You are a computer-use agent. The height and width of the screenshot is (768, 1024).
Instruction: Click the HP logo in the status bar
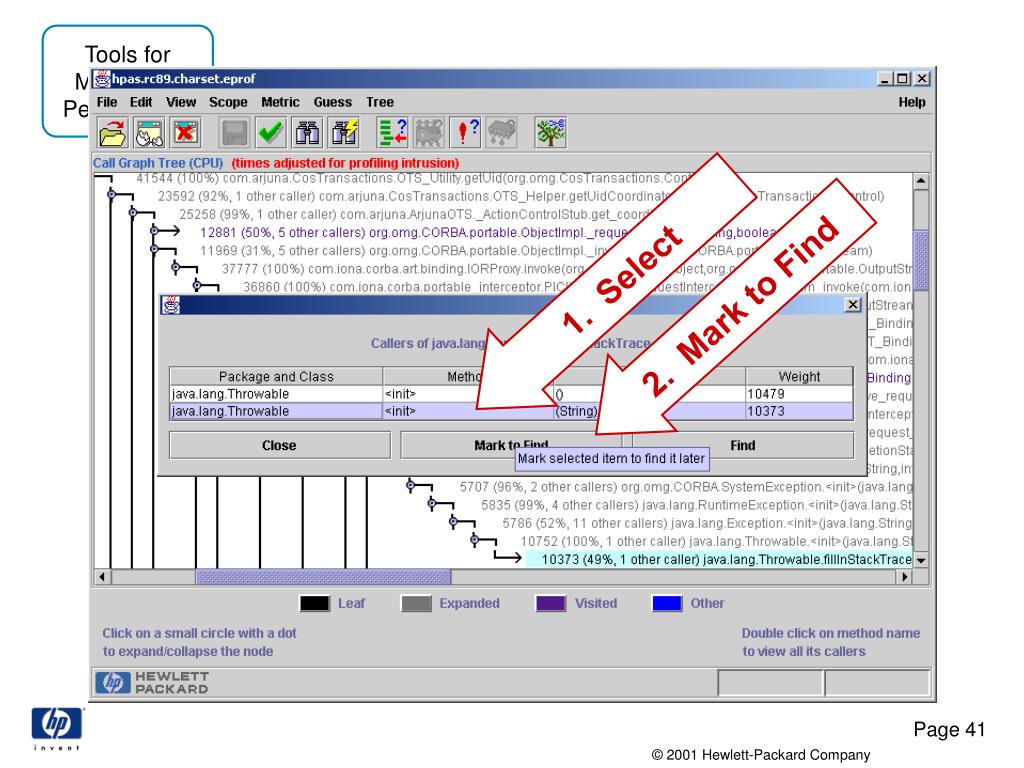(113, 682)
